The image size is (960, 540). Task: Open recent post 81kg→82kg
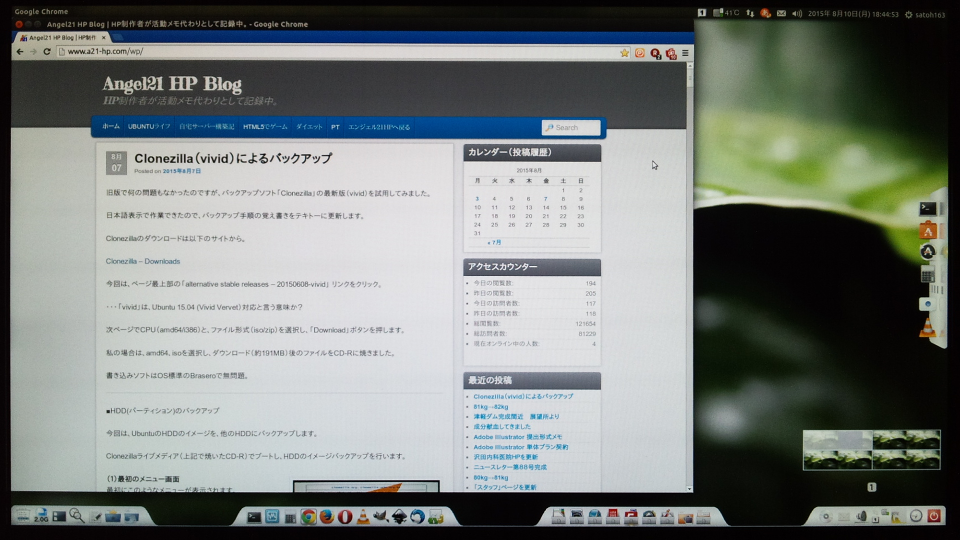[490, 407]
